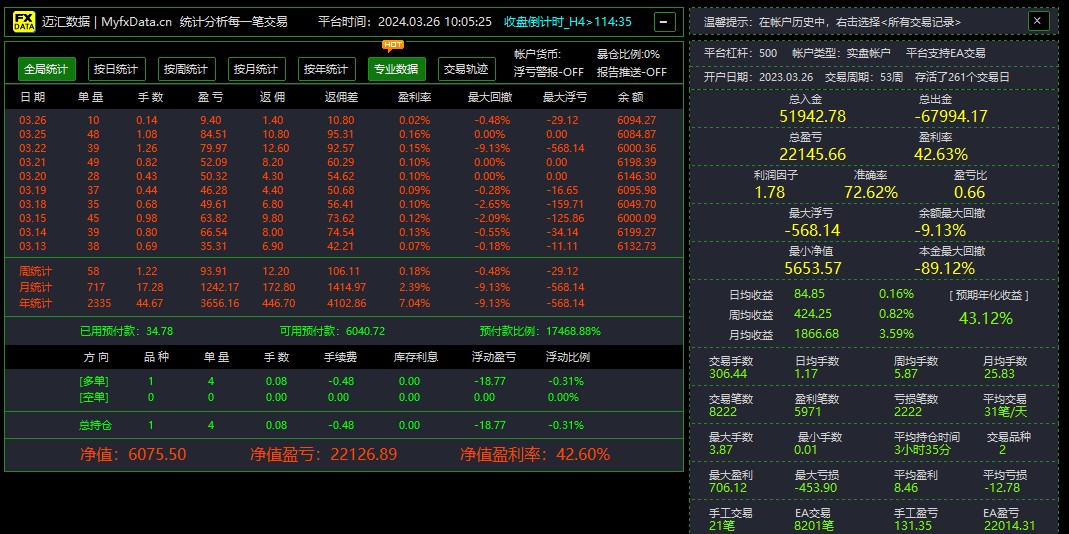Click the 温馨提示 hint text
Screen dimensions: 1069x534
point(832,22)
